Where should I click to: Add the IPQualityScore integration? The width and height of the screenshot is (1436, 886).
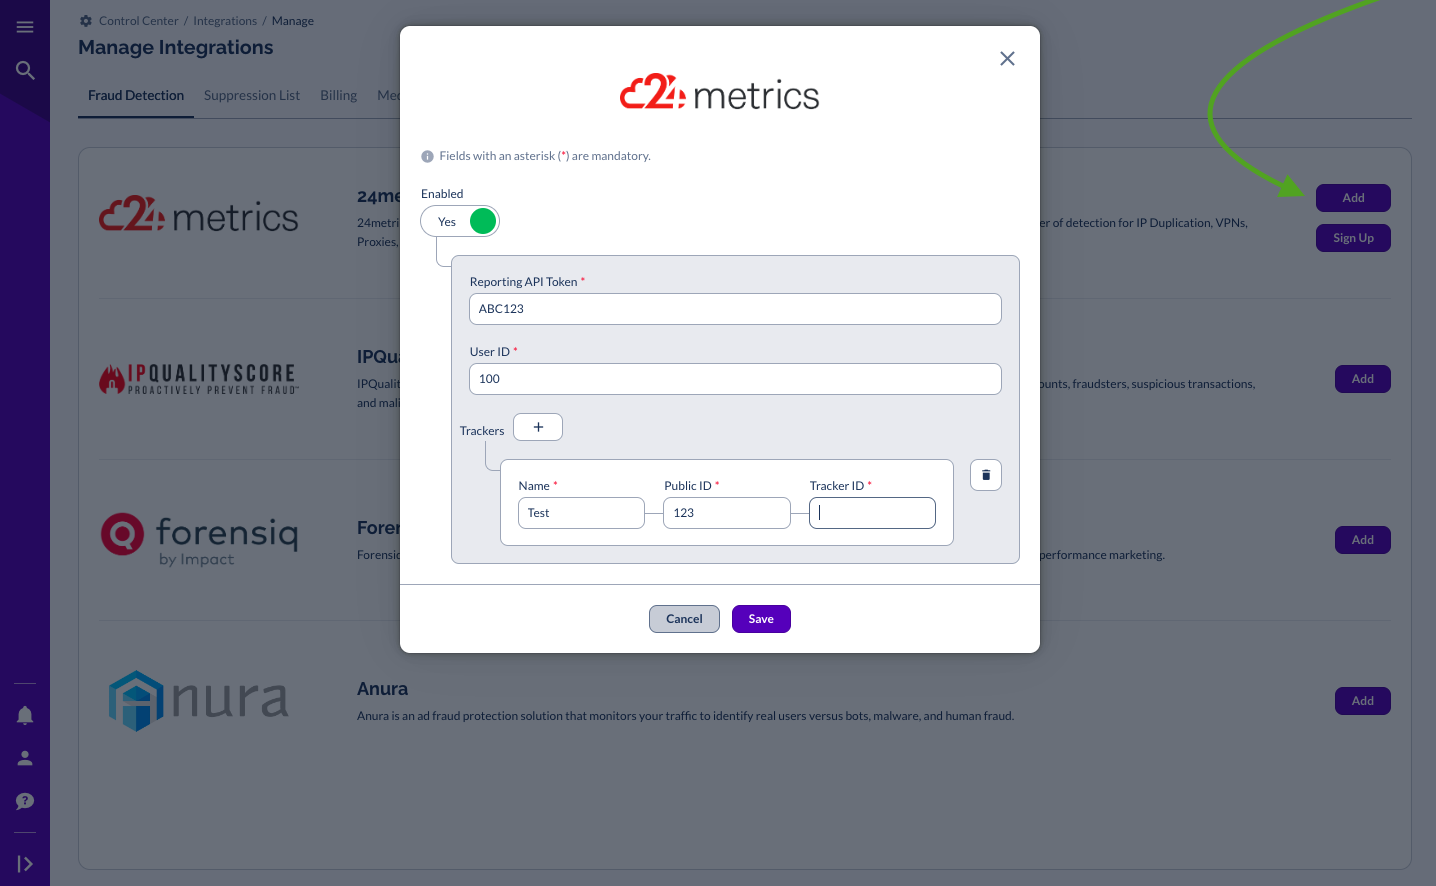tap(1363, 379)
